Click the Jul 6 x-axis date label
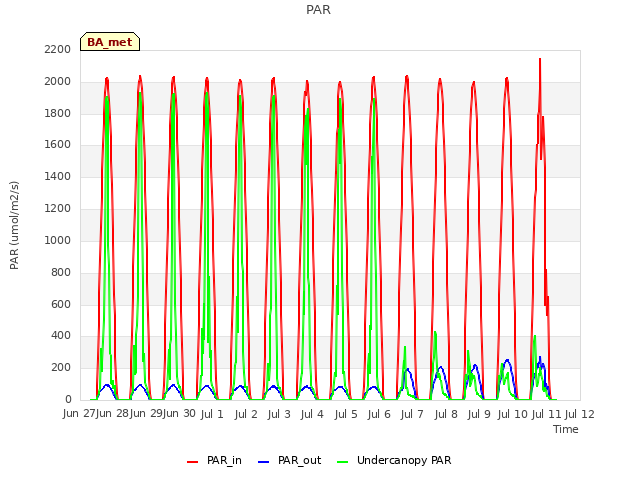 [x=379, y=415]
